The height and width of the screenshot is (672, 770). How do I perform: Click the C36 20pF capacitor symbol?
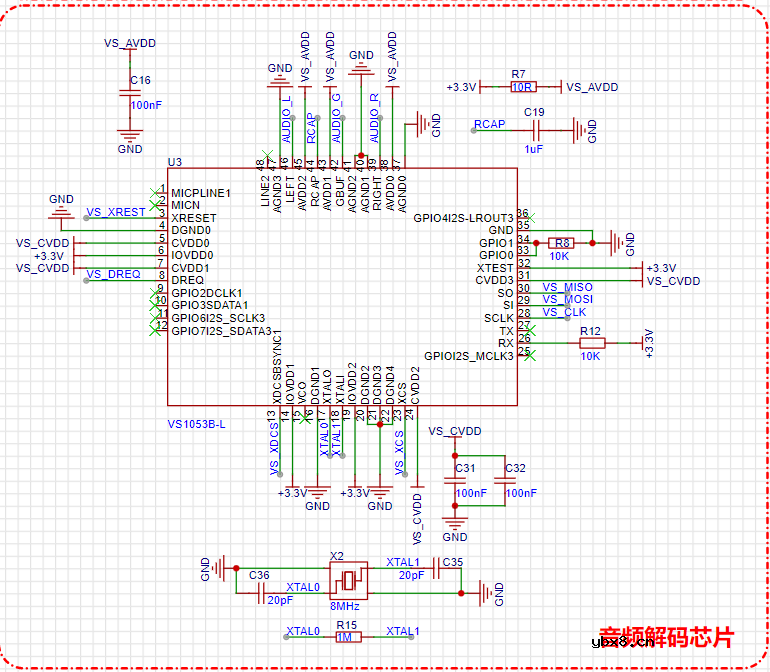(x=260, y=587)
